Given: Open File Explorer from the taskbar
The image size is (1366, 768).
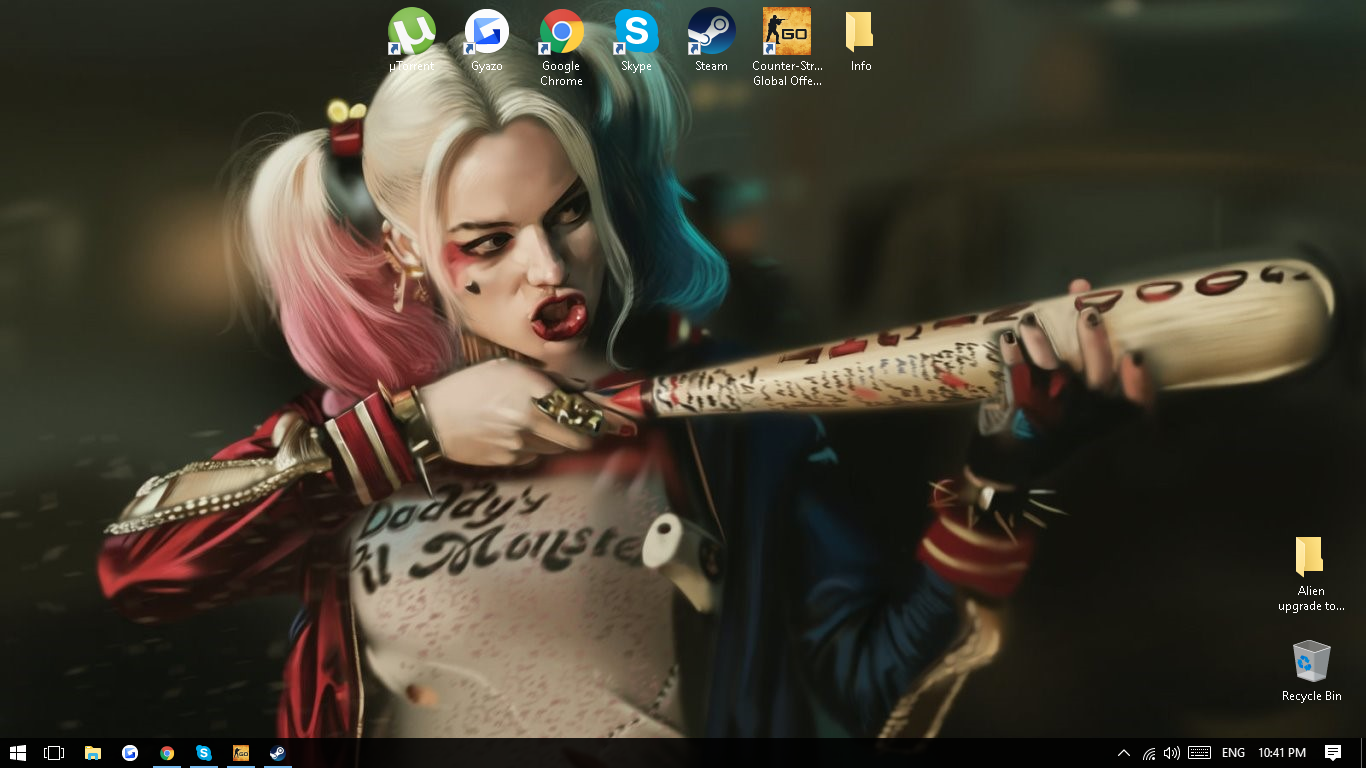Looking at the screenshot, I should [93, 753].
